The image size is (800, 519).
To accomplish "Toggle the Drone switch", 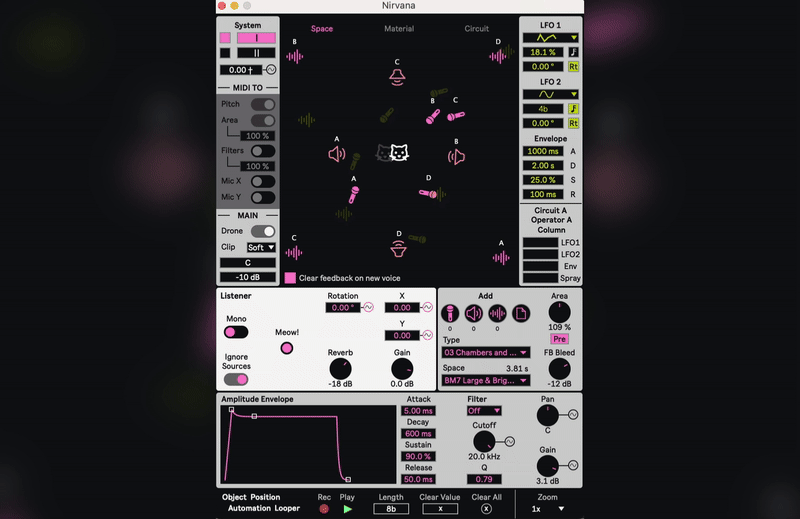I will [x=262, y=231].
